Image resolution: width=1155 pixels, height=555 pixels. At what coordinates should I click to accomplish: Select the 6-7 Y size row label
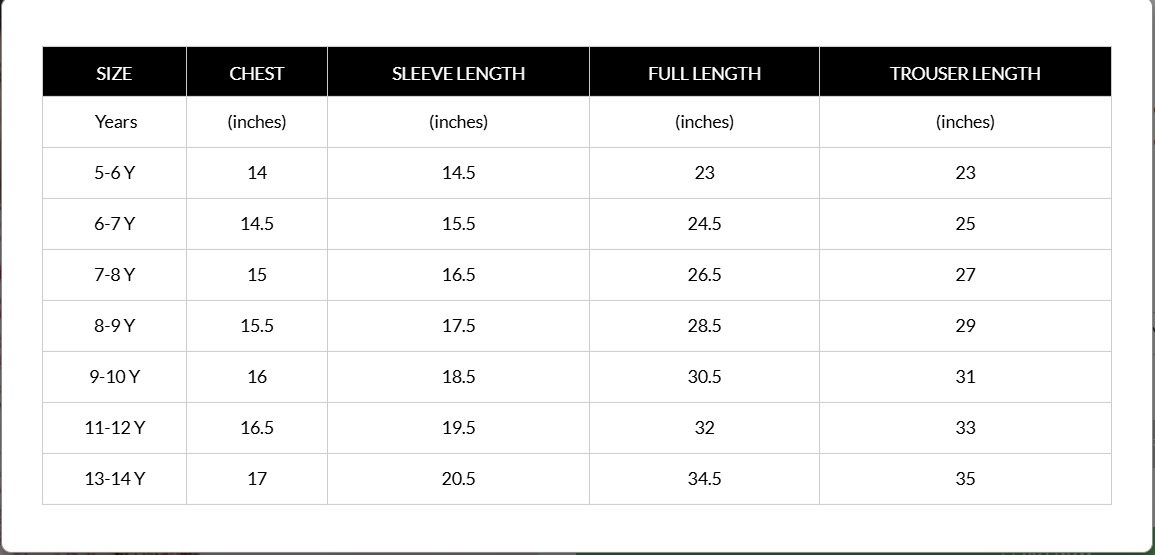coord(114,224)
